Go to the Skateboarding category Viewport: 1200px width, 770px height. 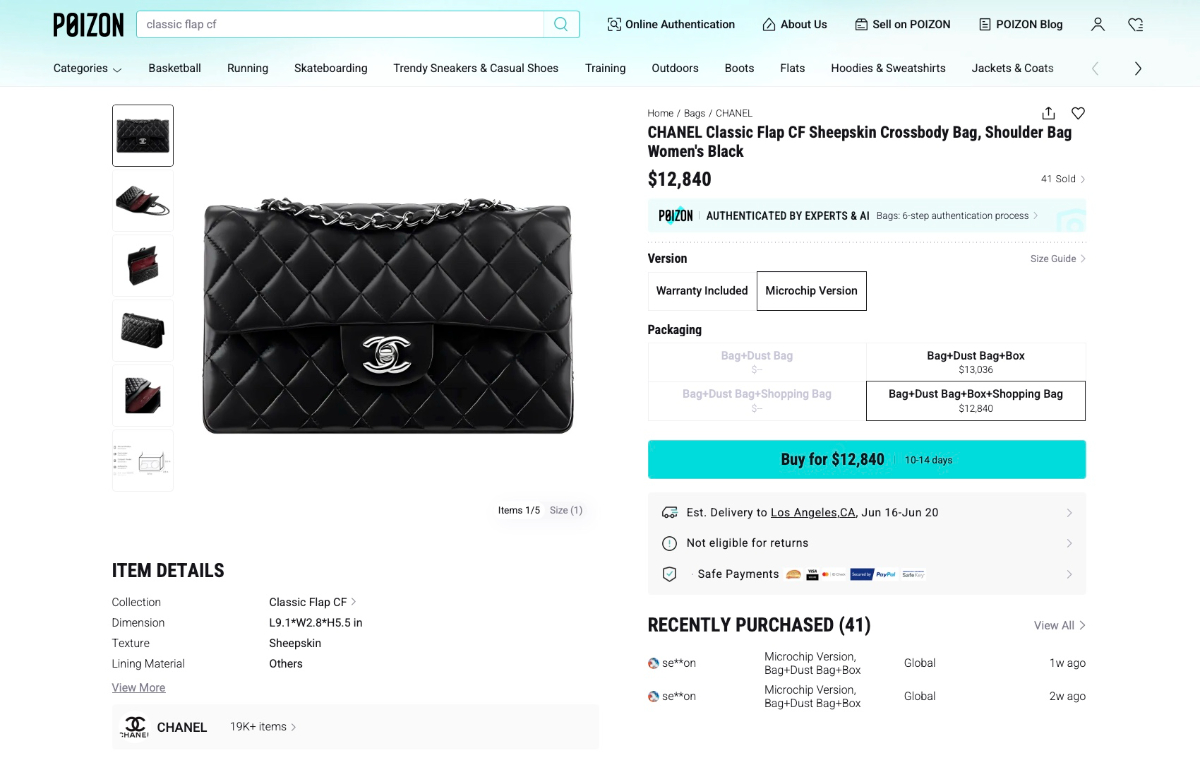[x=330, y=68]
